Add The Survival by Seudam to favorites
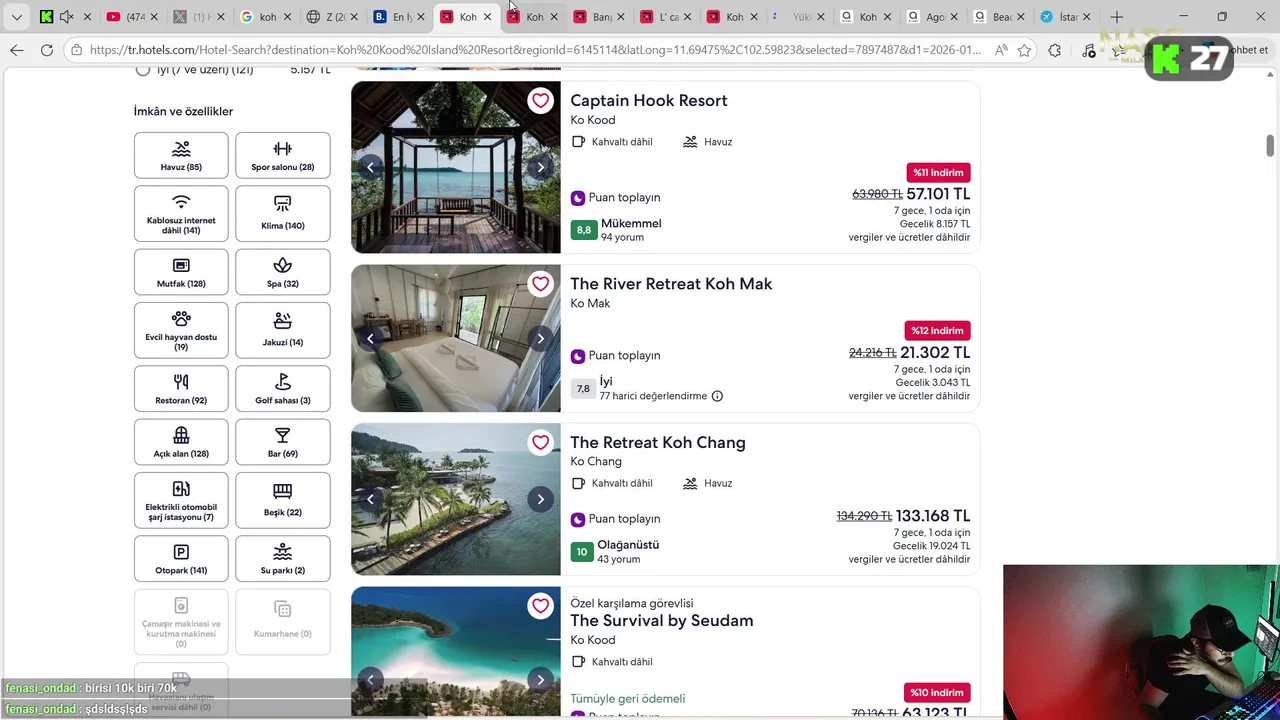The image size is (1280, 720). click(540, 606)
